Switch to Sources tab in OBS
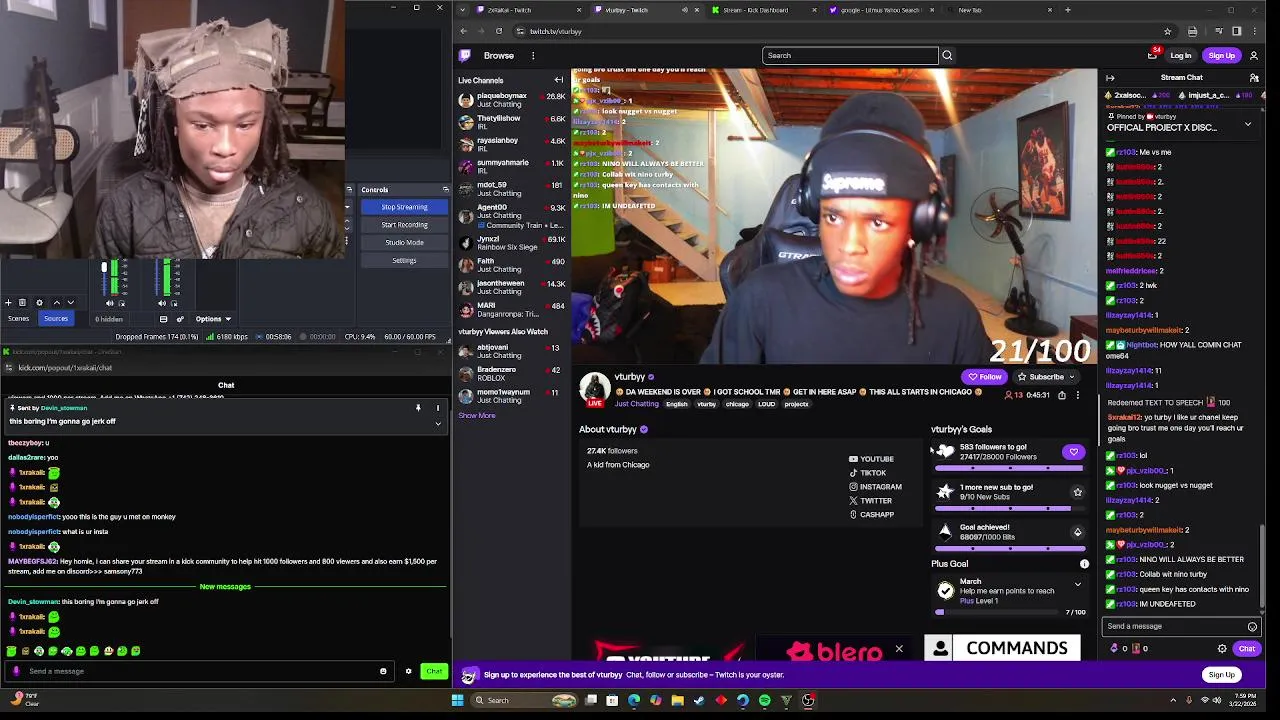Screen dimensions: 1280x720 [56, 319]
